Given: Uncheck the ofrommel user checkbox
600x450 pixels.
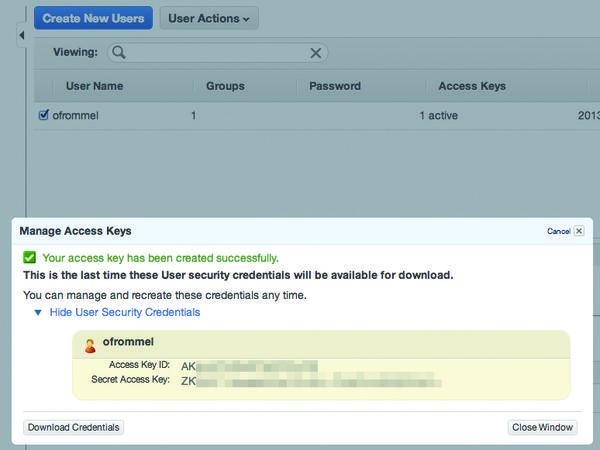Looking at the screenshot, I should 44,114.
